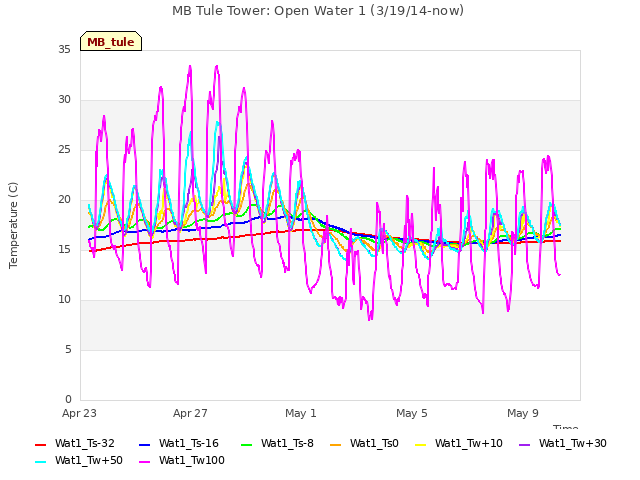Click the Apr 23 x-axis tick label

[79, 413]
